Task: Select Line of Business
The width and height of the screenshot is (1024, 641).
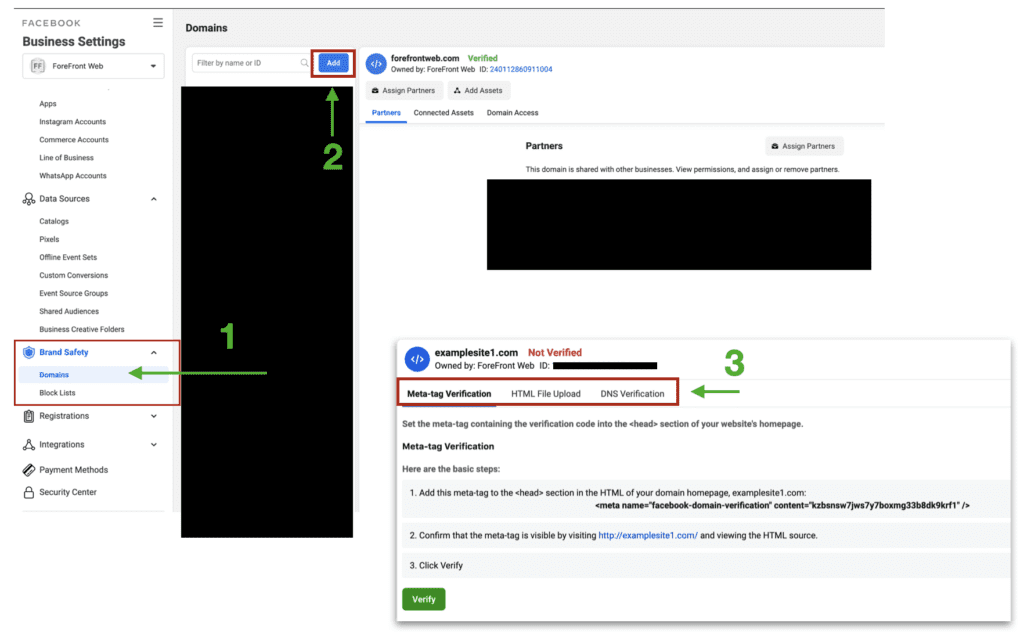Action: coord(66,158)
